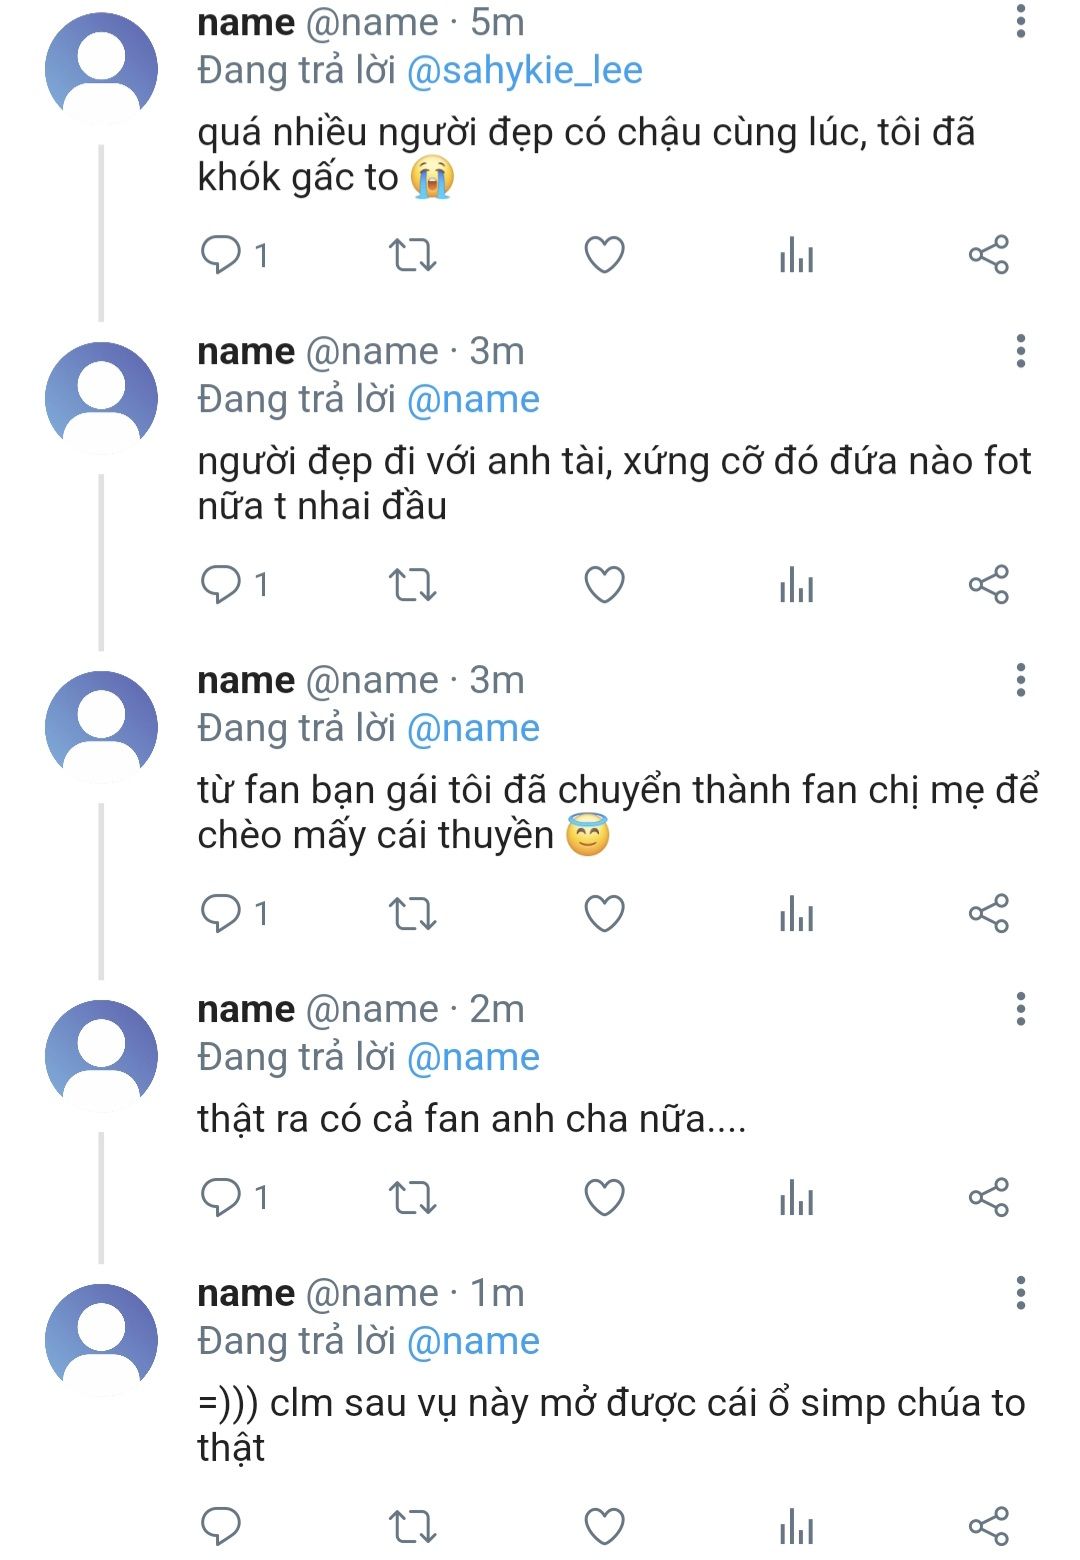The width and height of the screenshot is (1080, 1560).
Task: Like the 'chèo mấy cái thuyền' tweet
Action: click(604, 913)
